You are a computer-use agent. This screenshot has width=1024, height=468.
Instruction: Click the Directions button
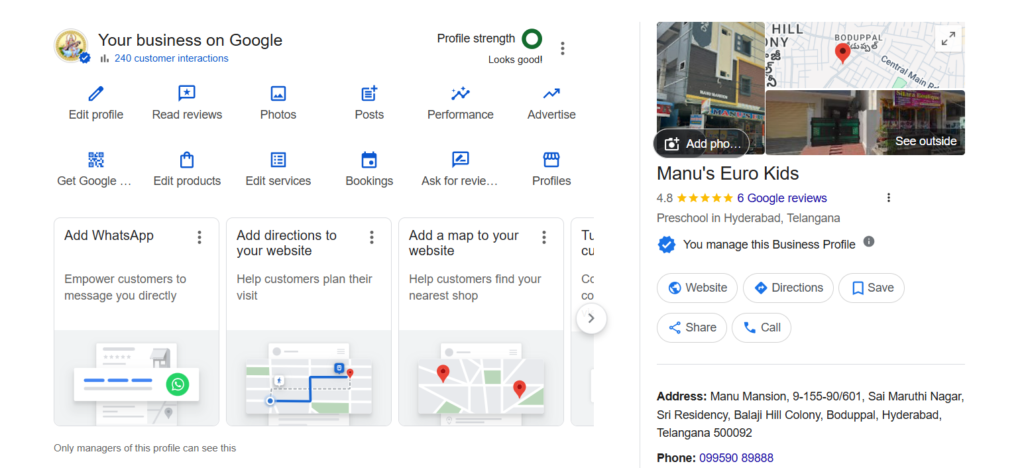(x=788, y=288)
